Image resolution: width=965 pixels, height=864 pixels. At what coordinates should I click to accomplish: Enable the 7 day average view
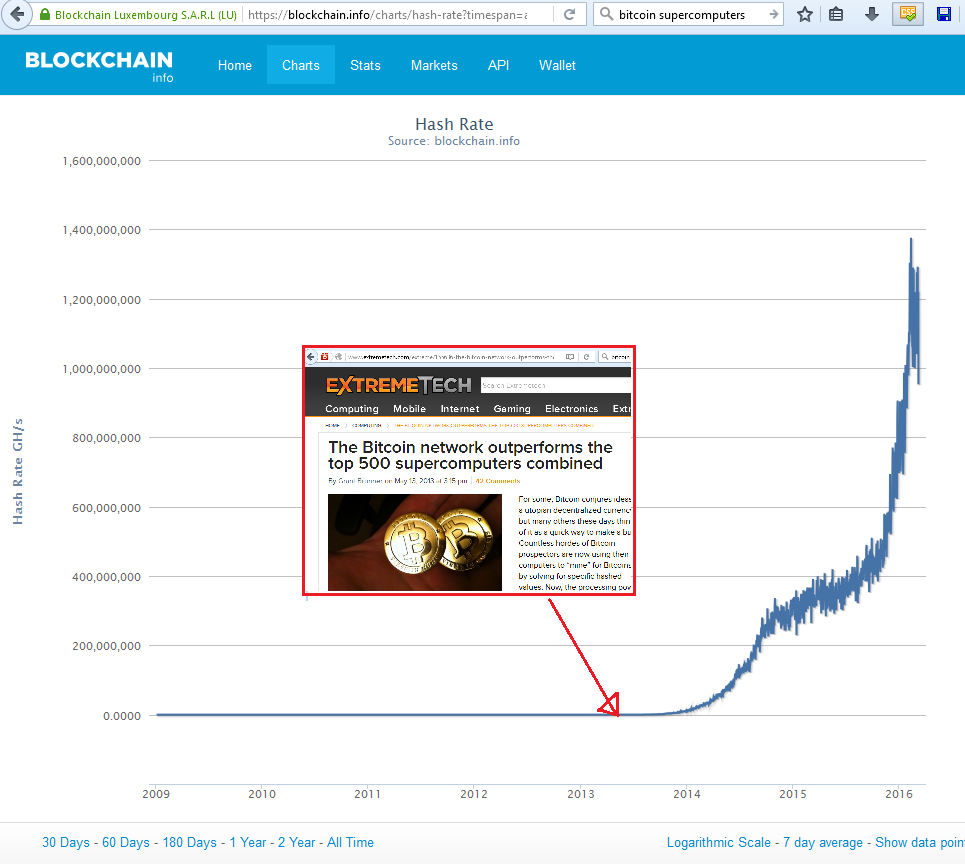[823, 842]
